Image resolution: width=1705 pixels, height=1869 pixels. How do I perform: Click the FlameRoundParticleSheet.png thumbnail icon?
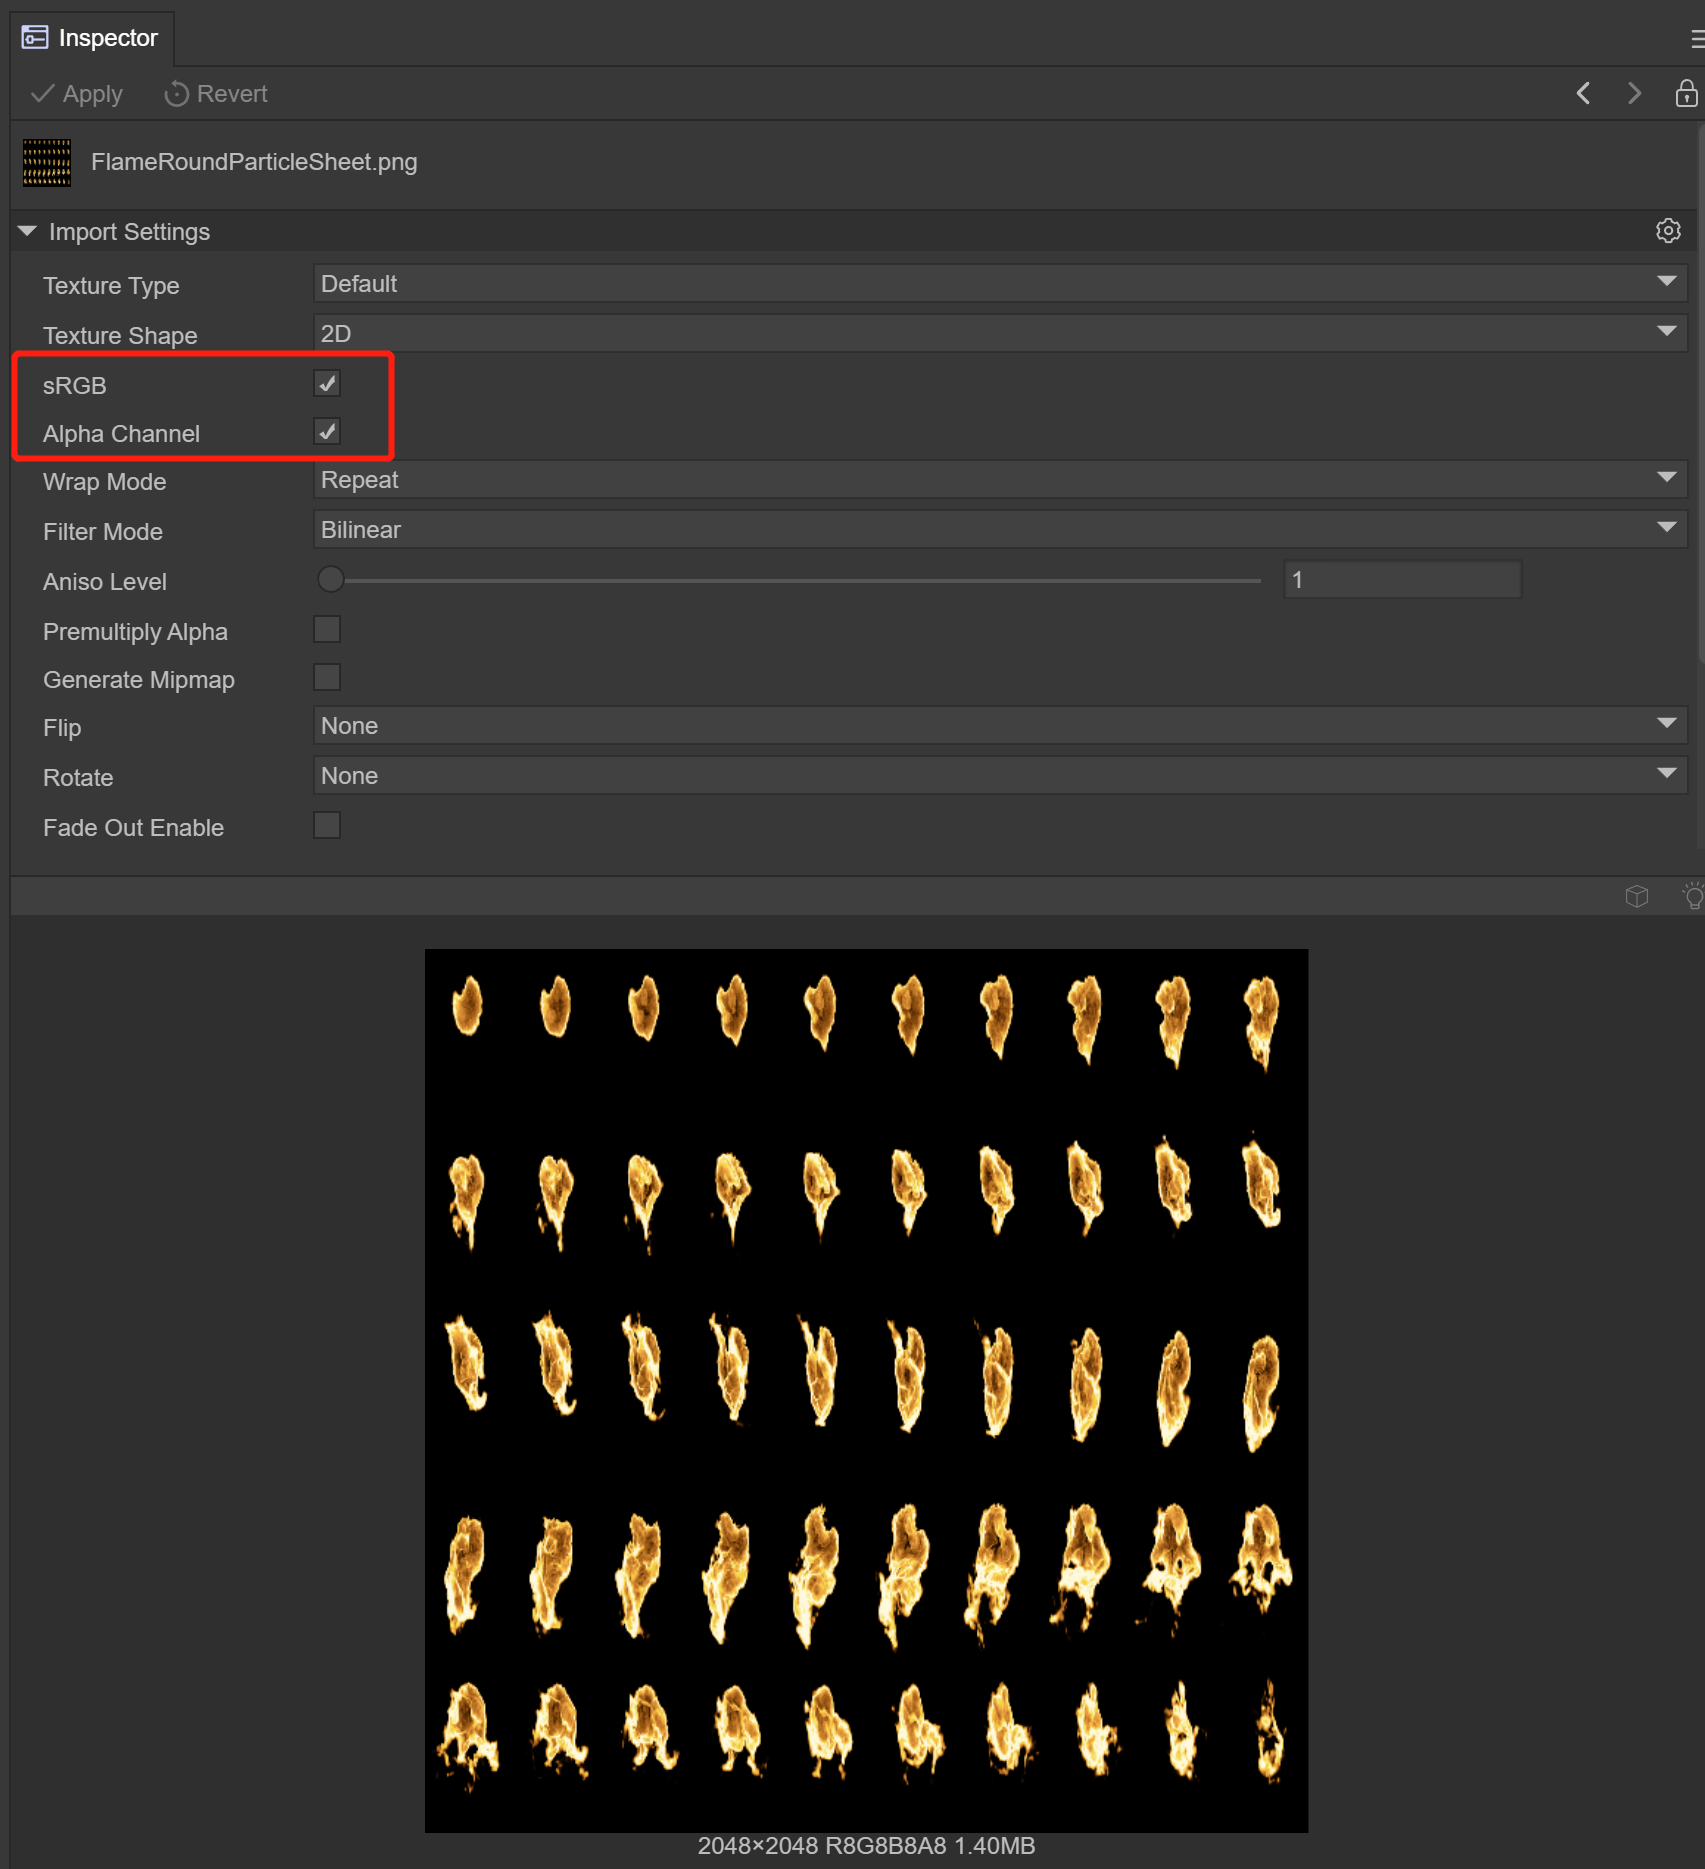(47, 162)
